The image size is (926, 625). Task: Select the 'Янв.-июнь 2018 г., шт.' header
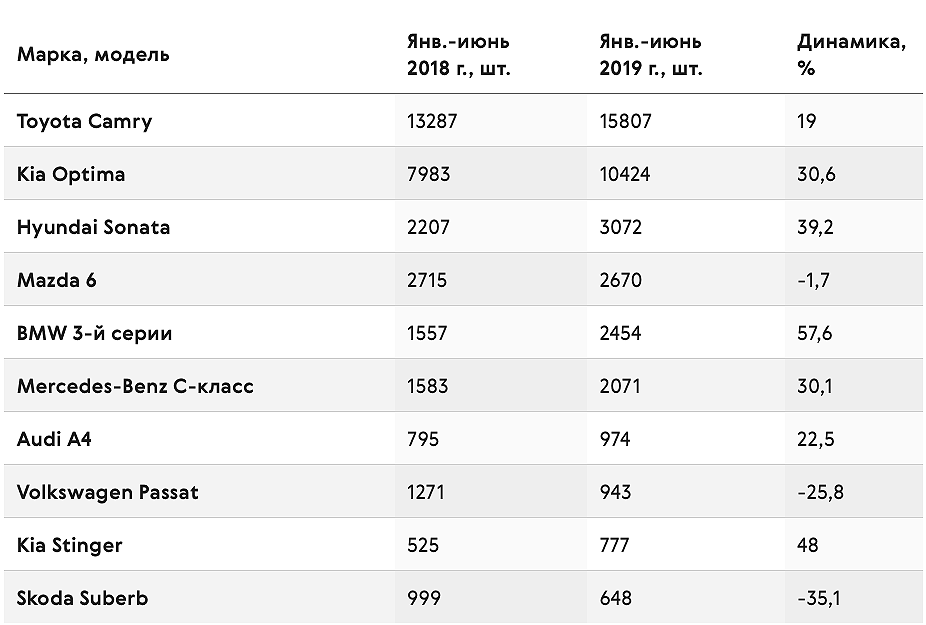(458, 55)
